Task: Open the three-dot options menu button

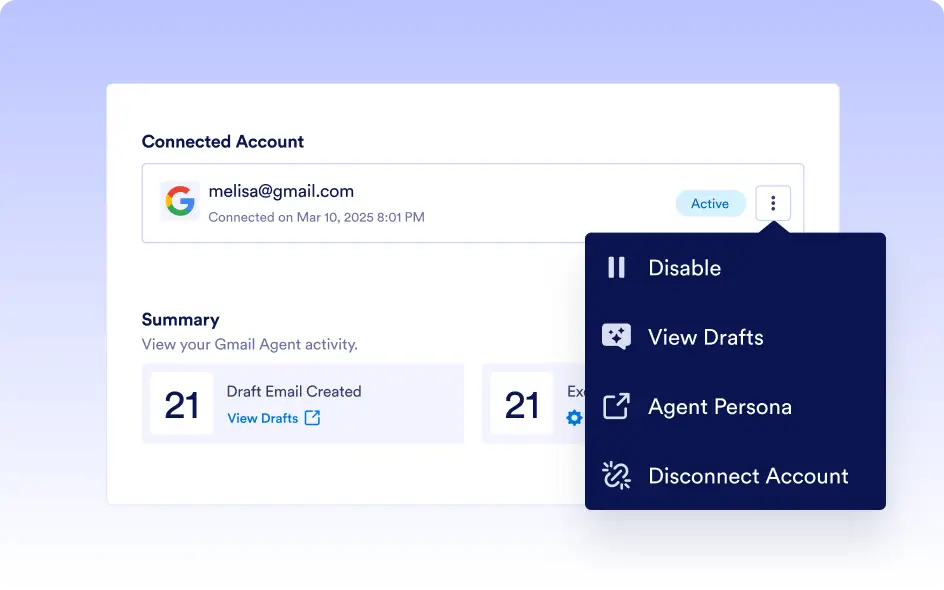Action: (x=773, y=203)
